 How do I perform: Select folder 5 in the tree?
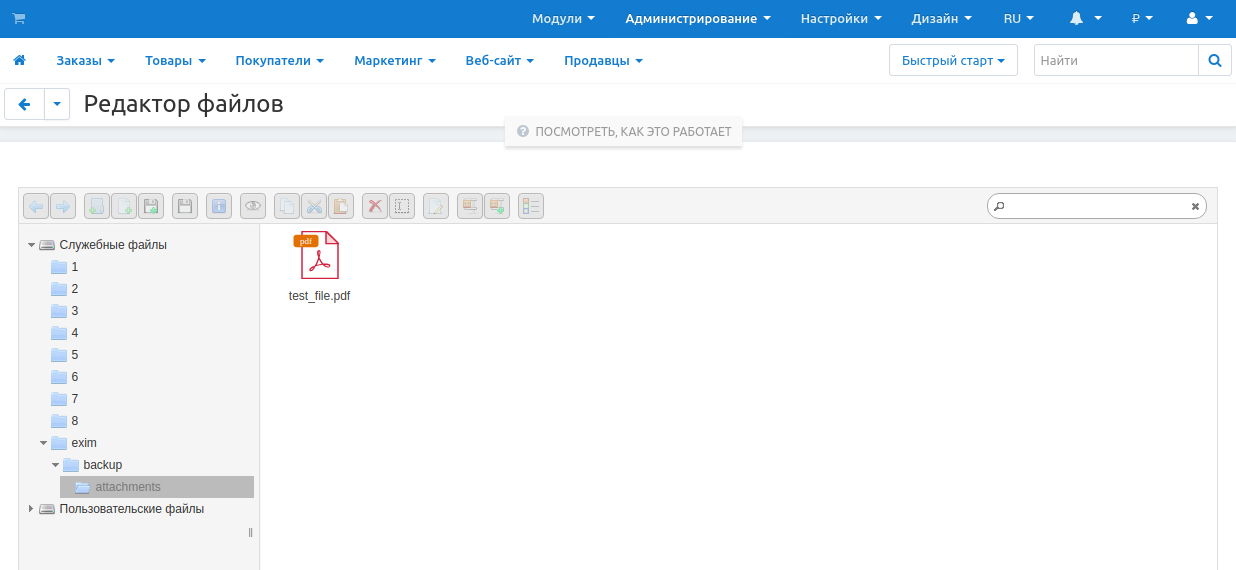64,355
